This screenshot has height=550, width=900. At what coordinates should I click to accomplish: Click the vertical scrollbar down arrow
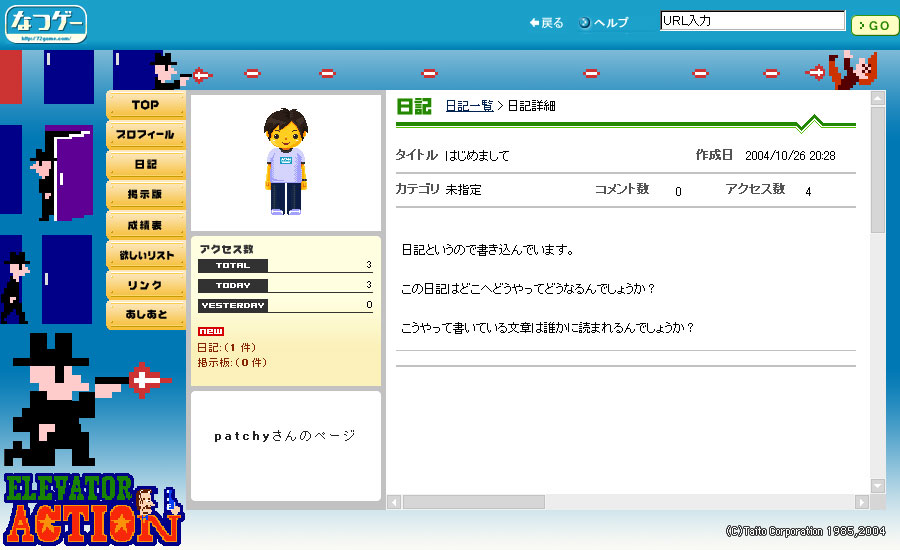tap(878, 485)
